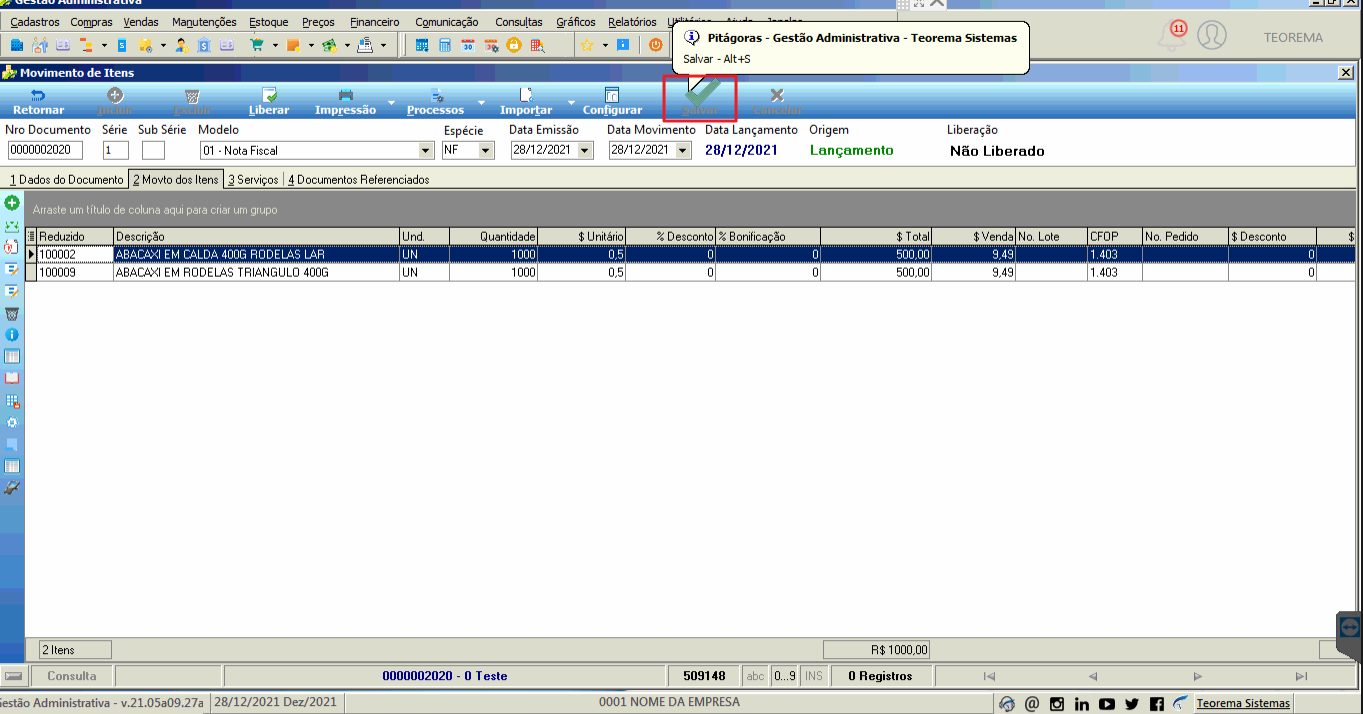Click the green Salvar checkmark button
The width and height of the screenshot is (1363, 714).
pos(700,98)
